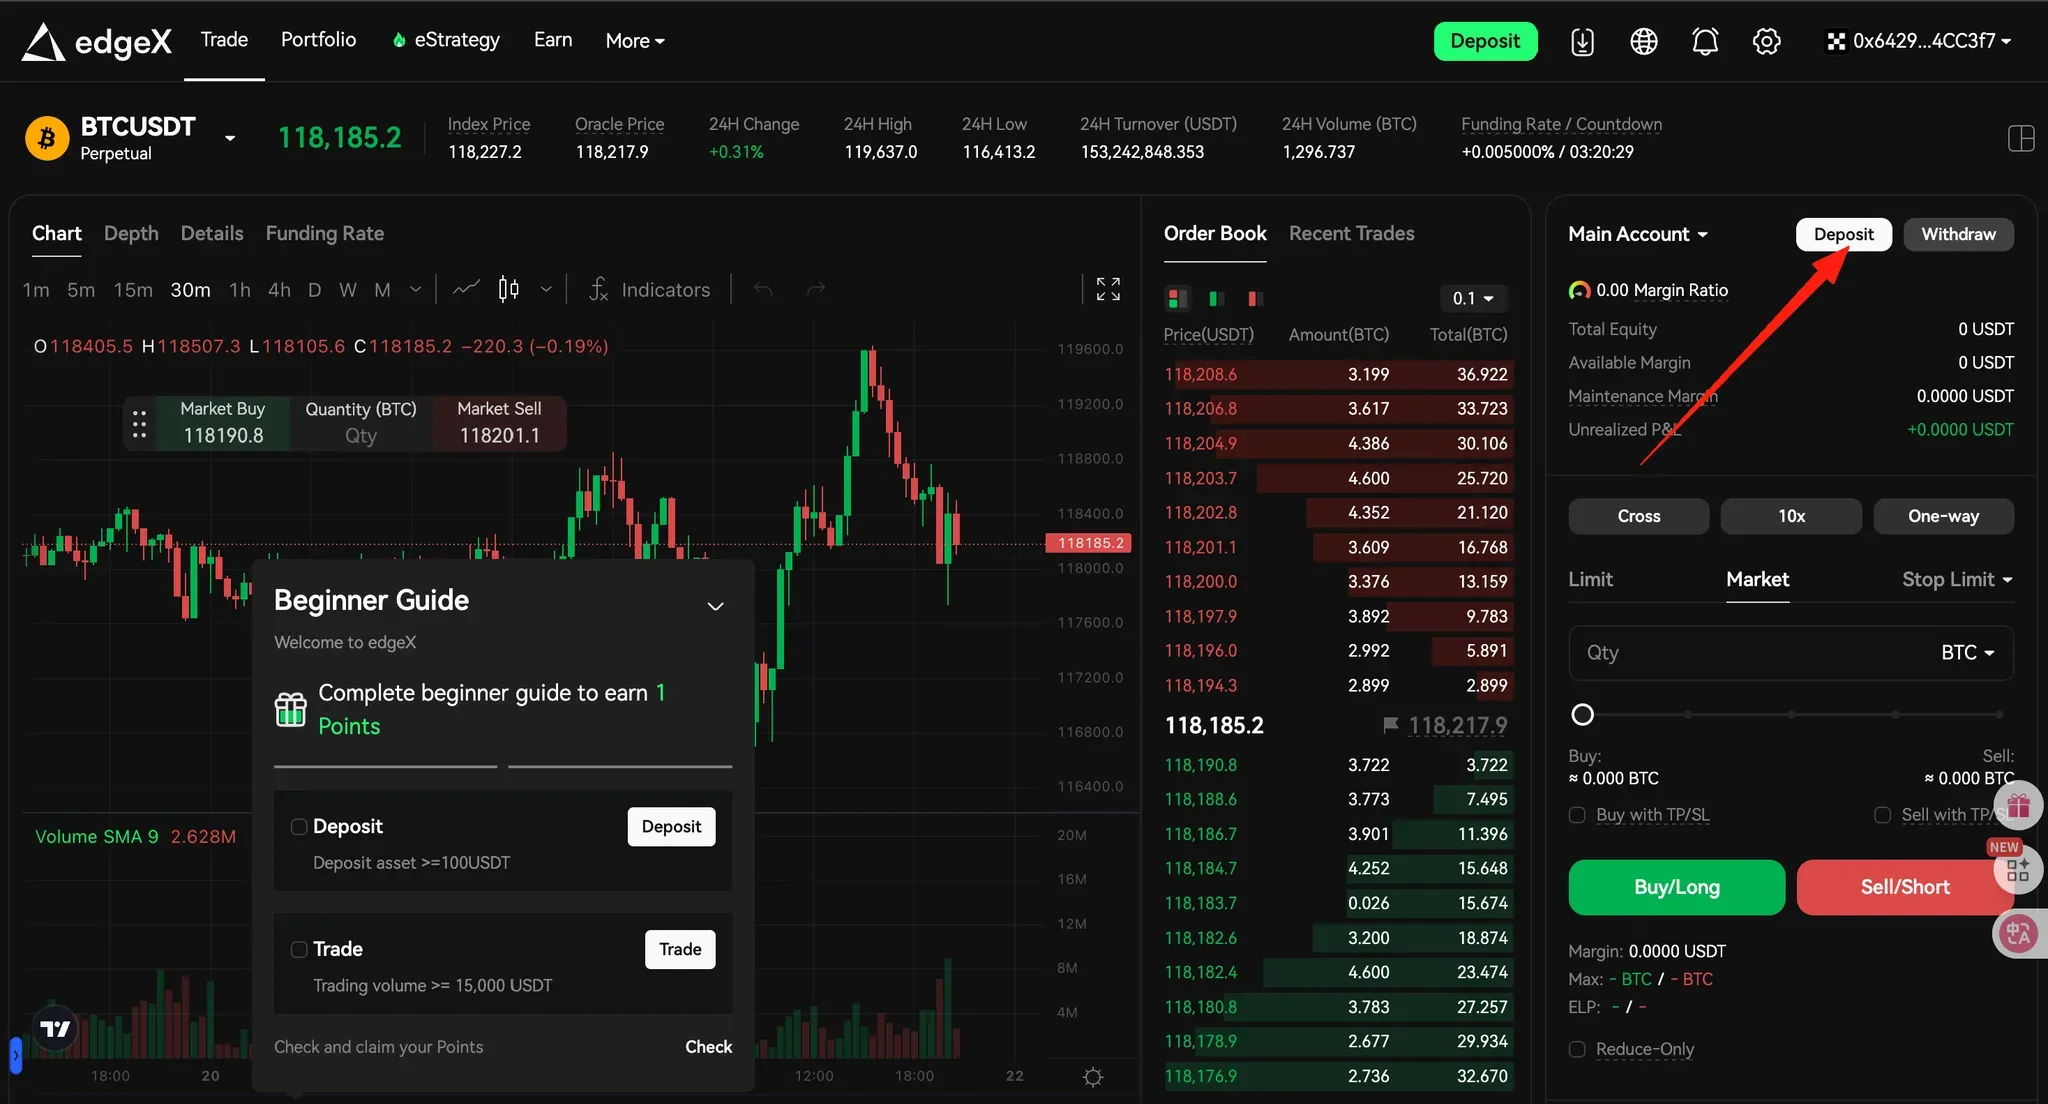The width and height of the screenshot is (2048, 1104).
Task: Open wallet 0x6429...4CC3f7 dropdown
Action: click(x=1919, y=41)
